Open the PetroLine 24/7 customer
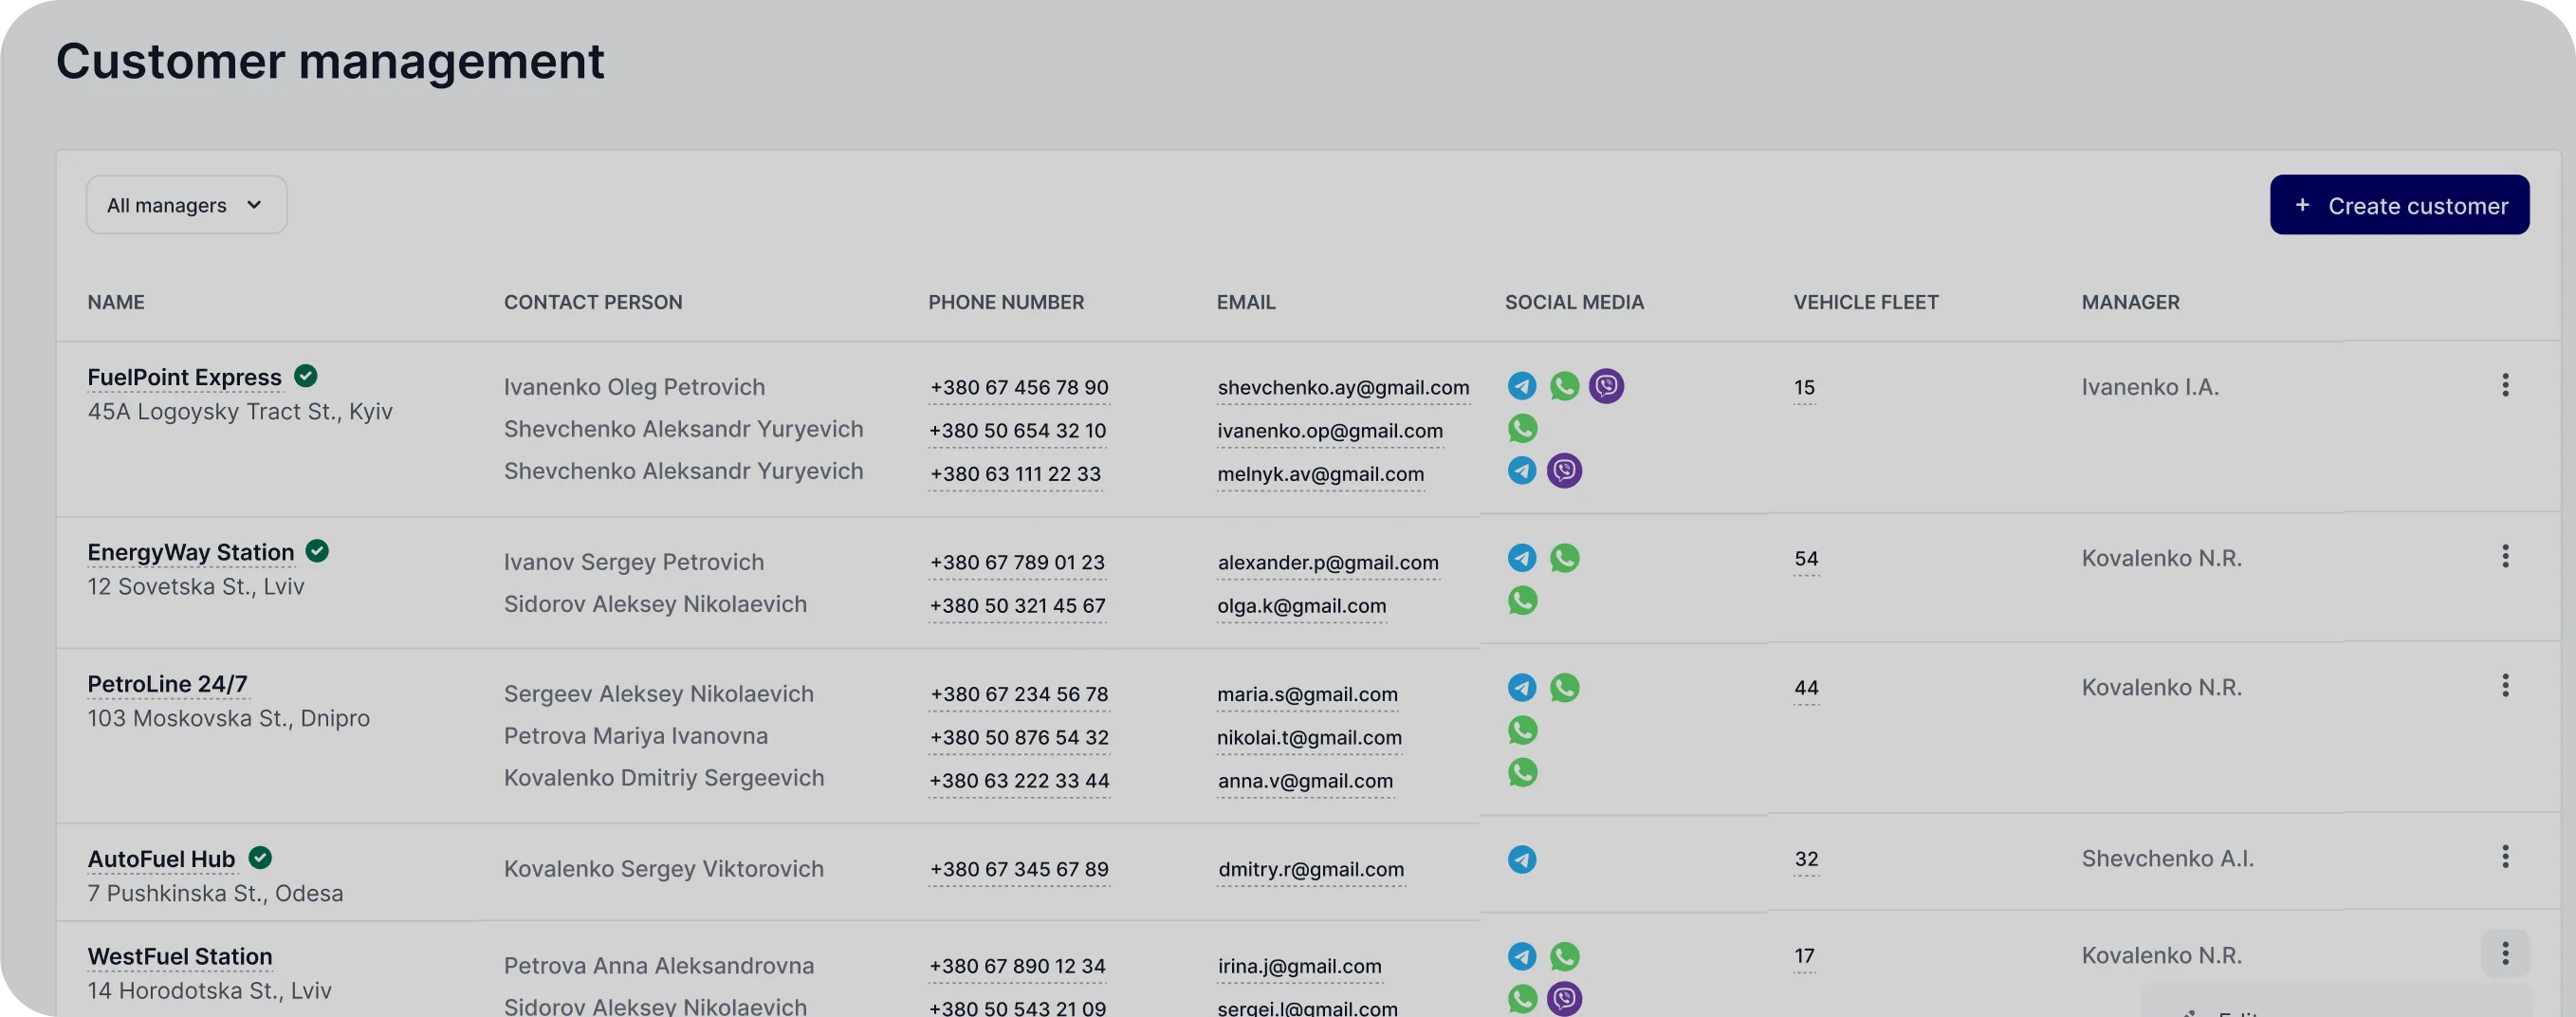Image resolution: width=2576 pixels, height=1017 pixels. click(x=167, y=684)
